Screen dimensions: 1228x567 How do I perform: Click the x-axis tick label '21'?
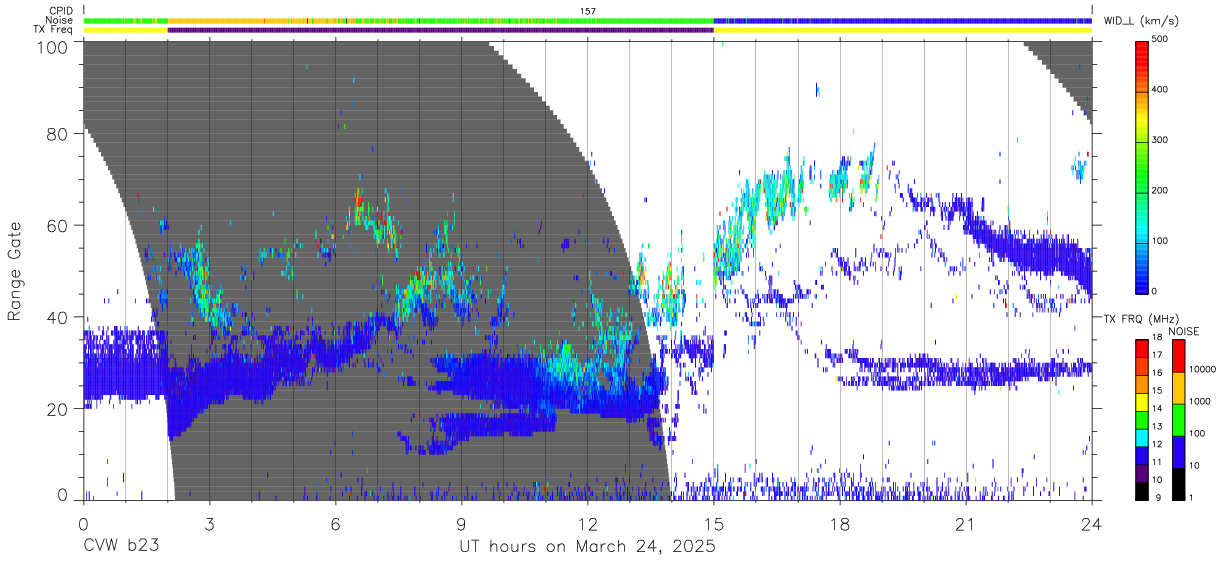[966, 524]
